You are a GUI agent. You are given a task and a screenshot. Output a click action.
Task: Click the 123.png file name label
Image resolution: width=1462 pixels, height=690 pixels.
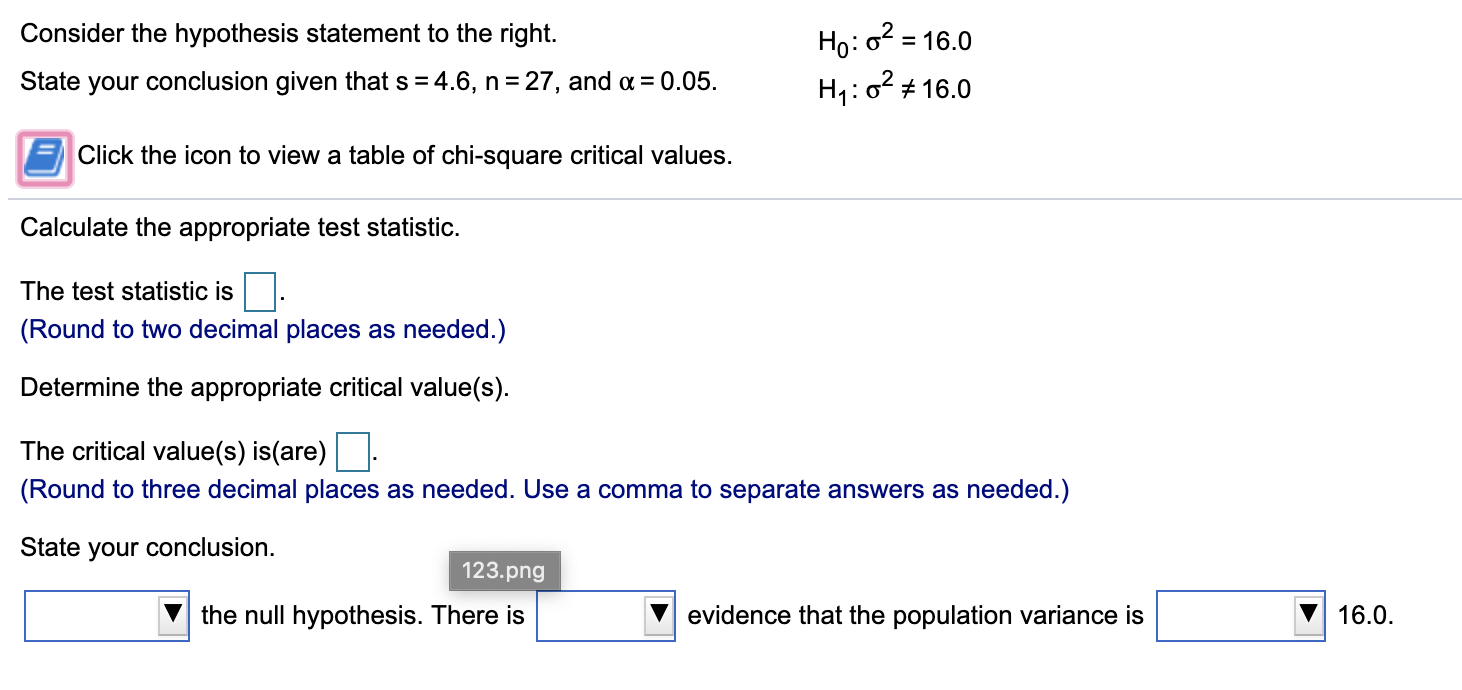pyautogui.click(x=504, y=571)
